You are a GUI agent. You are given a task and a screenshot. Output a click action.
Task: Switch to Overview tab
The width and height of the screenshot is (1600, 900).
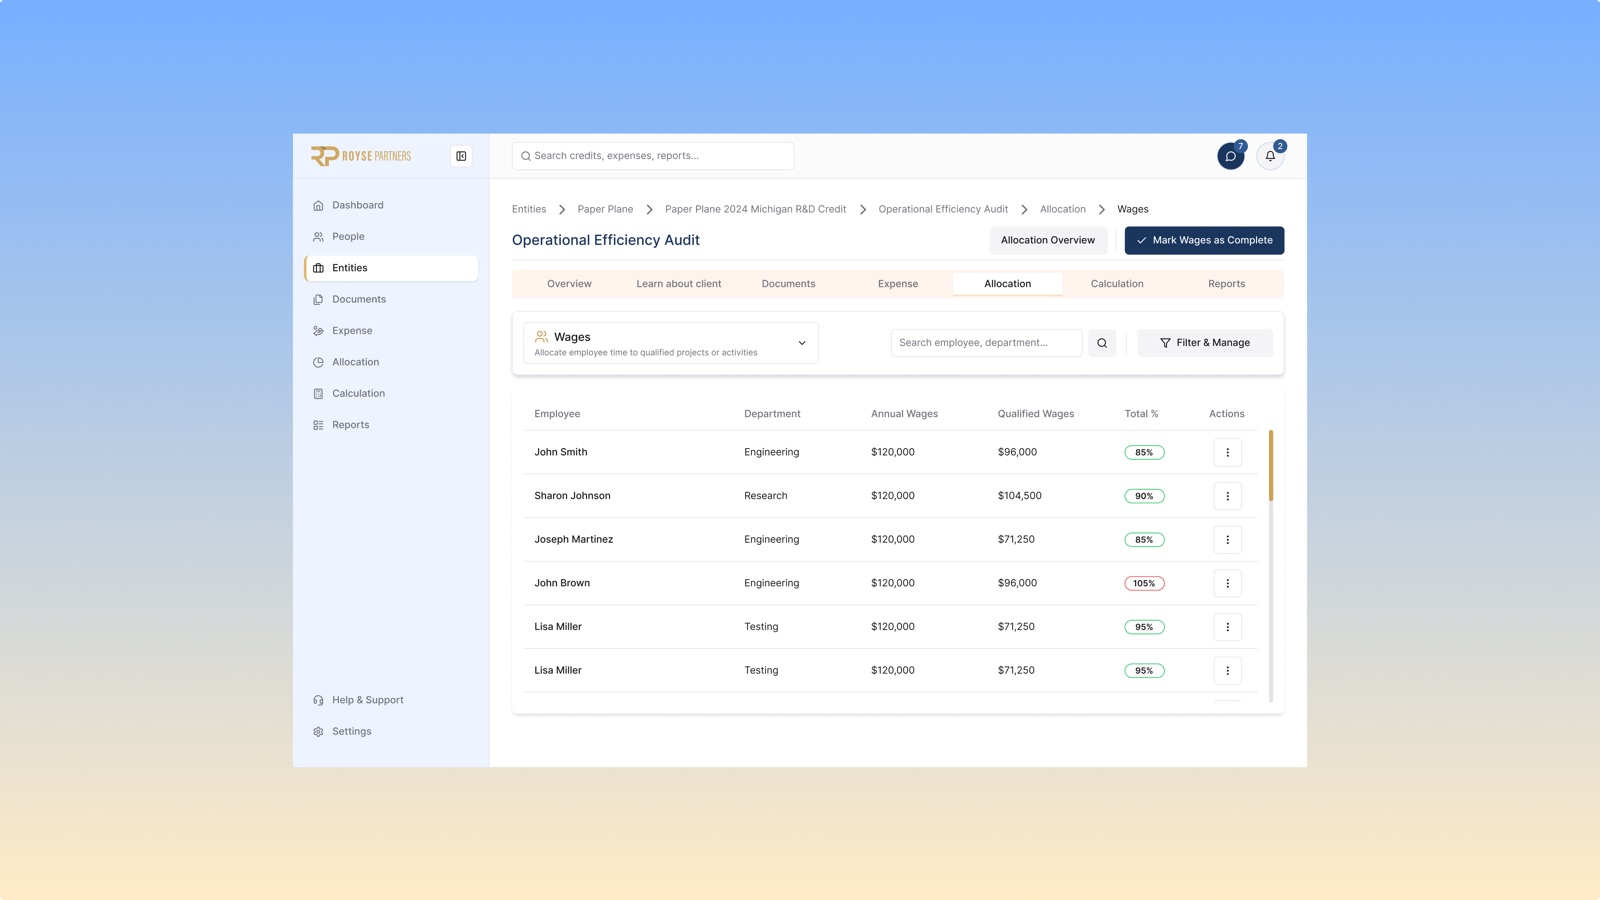pyautogui.click(x=569, y=284)
